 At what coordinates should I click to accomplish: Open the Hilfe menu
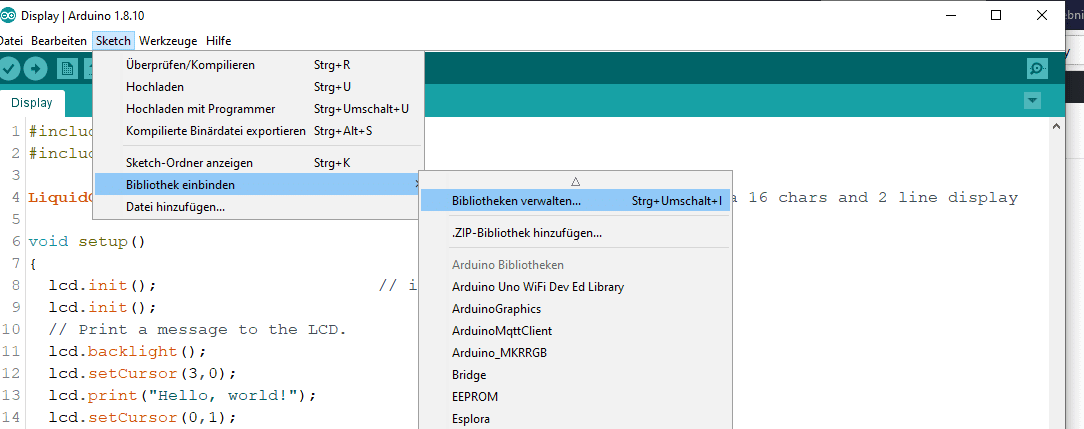click(x=218, y=41)
